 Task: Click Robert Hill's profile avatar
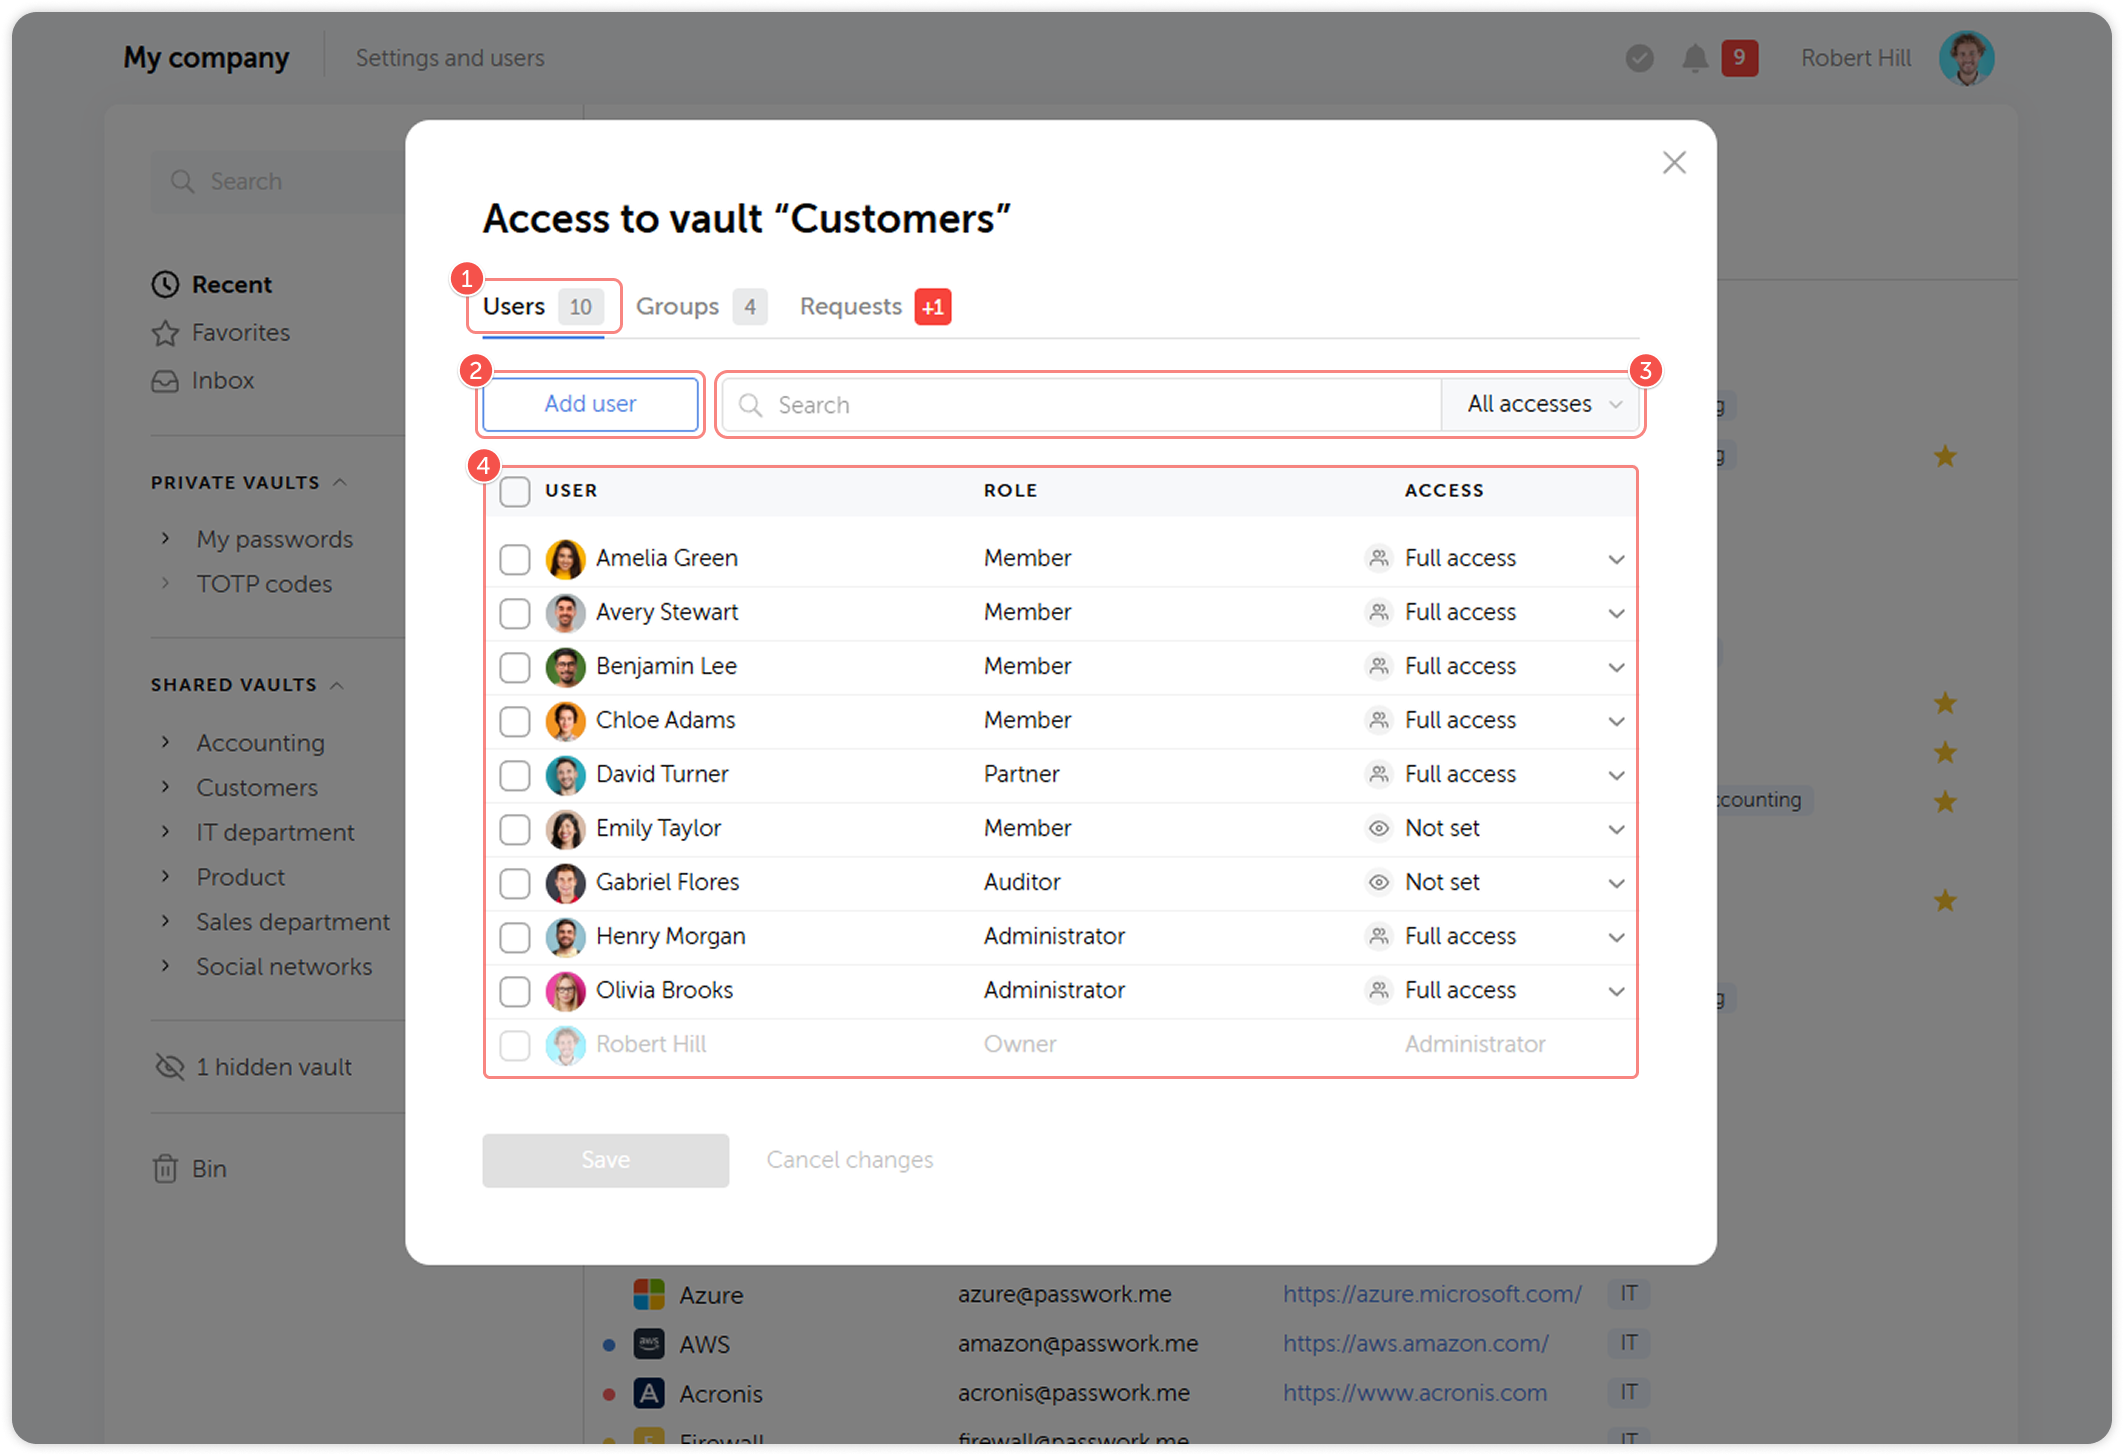tap(1966, 57)
